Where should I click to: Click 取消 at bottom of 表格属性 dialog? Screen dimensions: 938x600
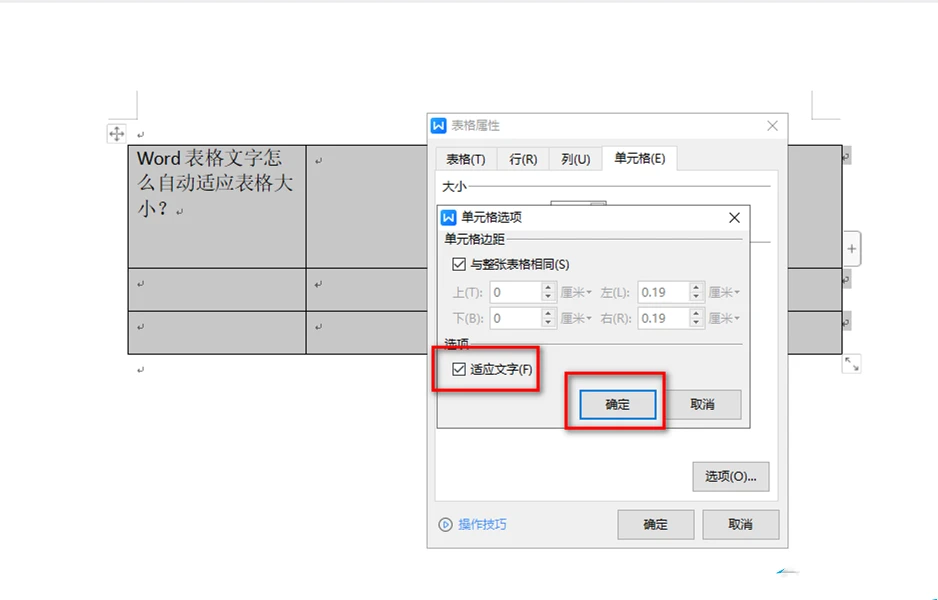point(741,525)
